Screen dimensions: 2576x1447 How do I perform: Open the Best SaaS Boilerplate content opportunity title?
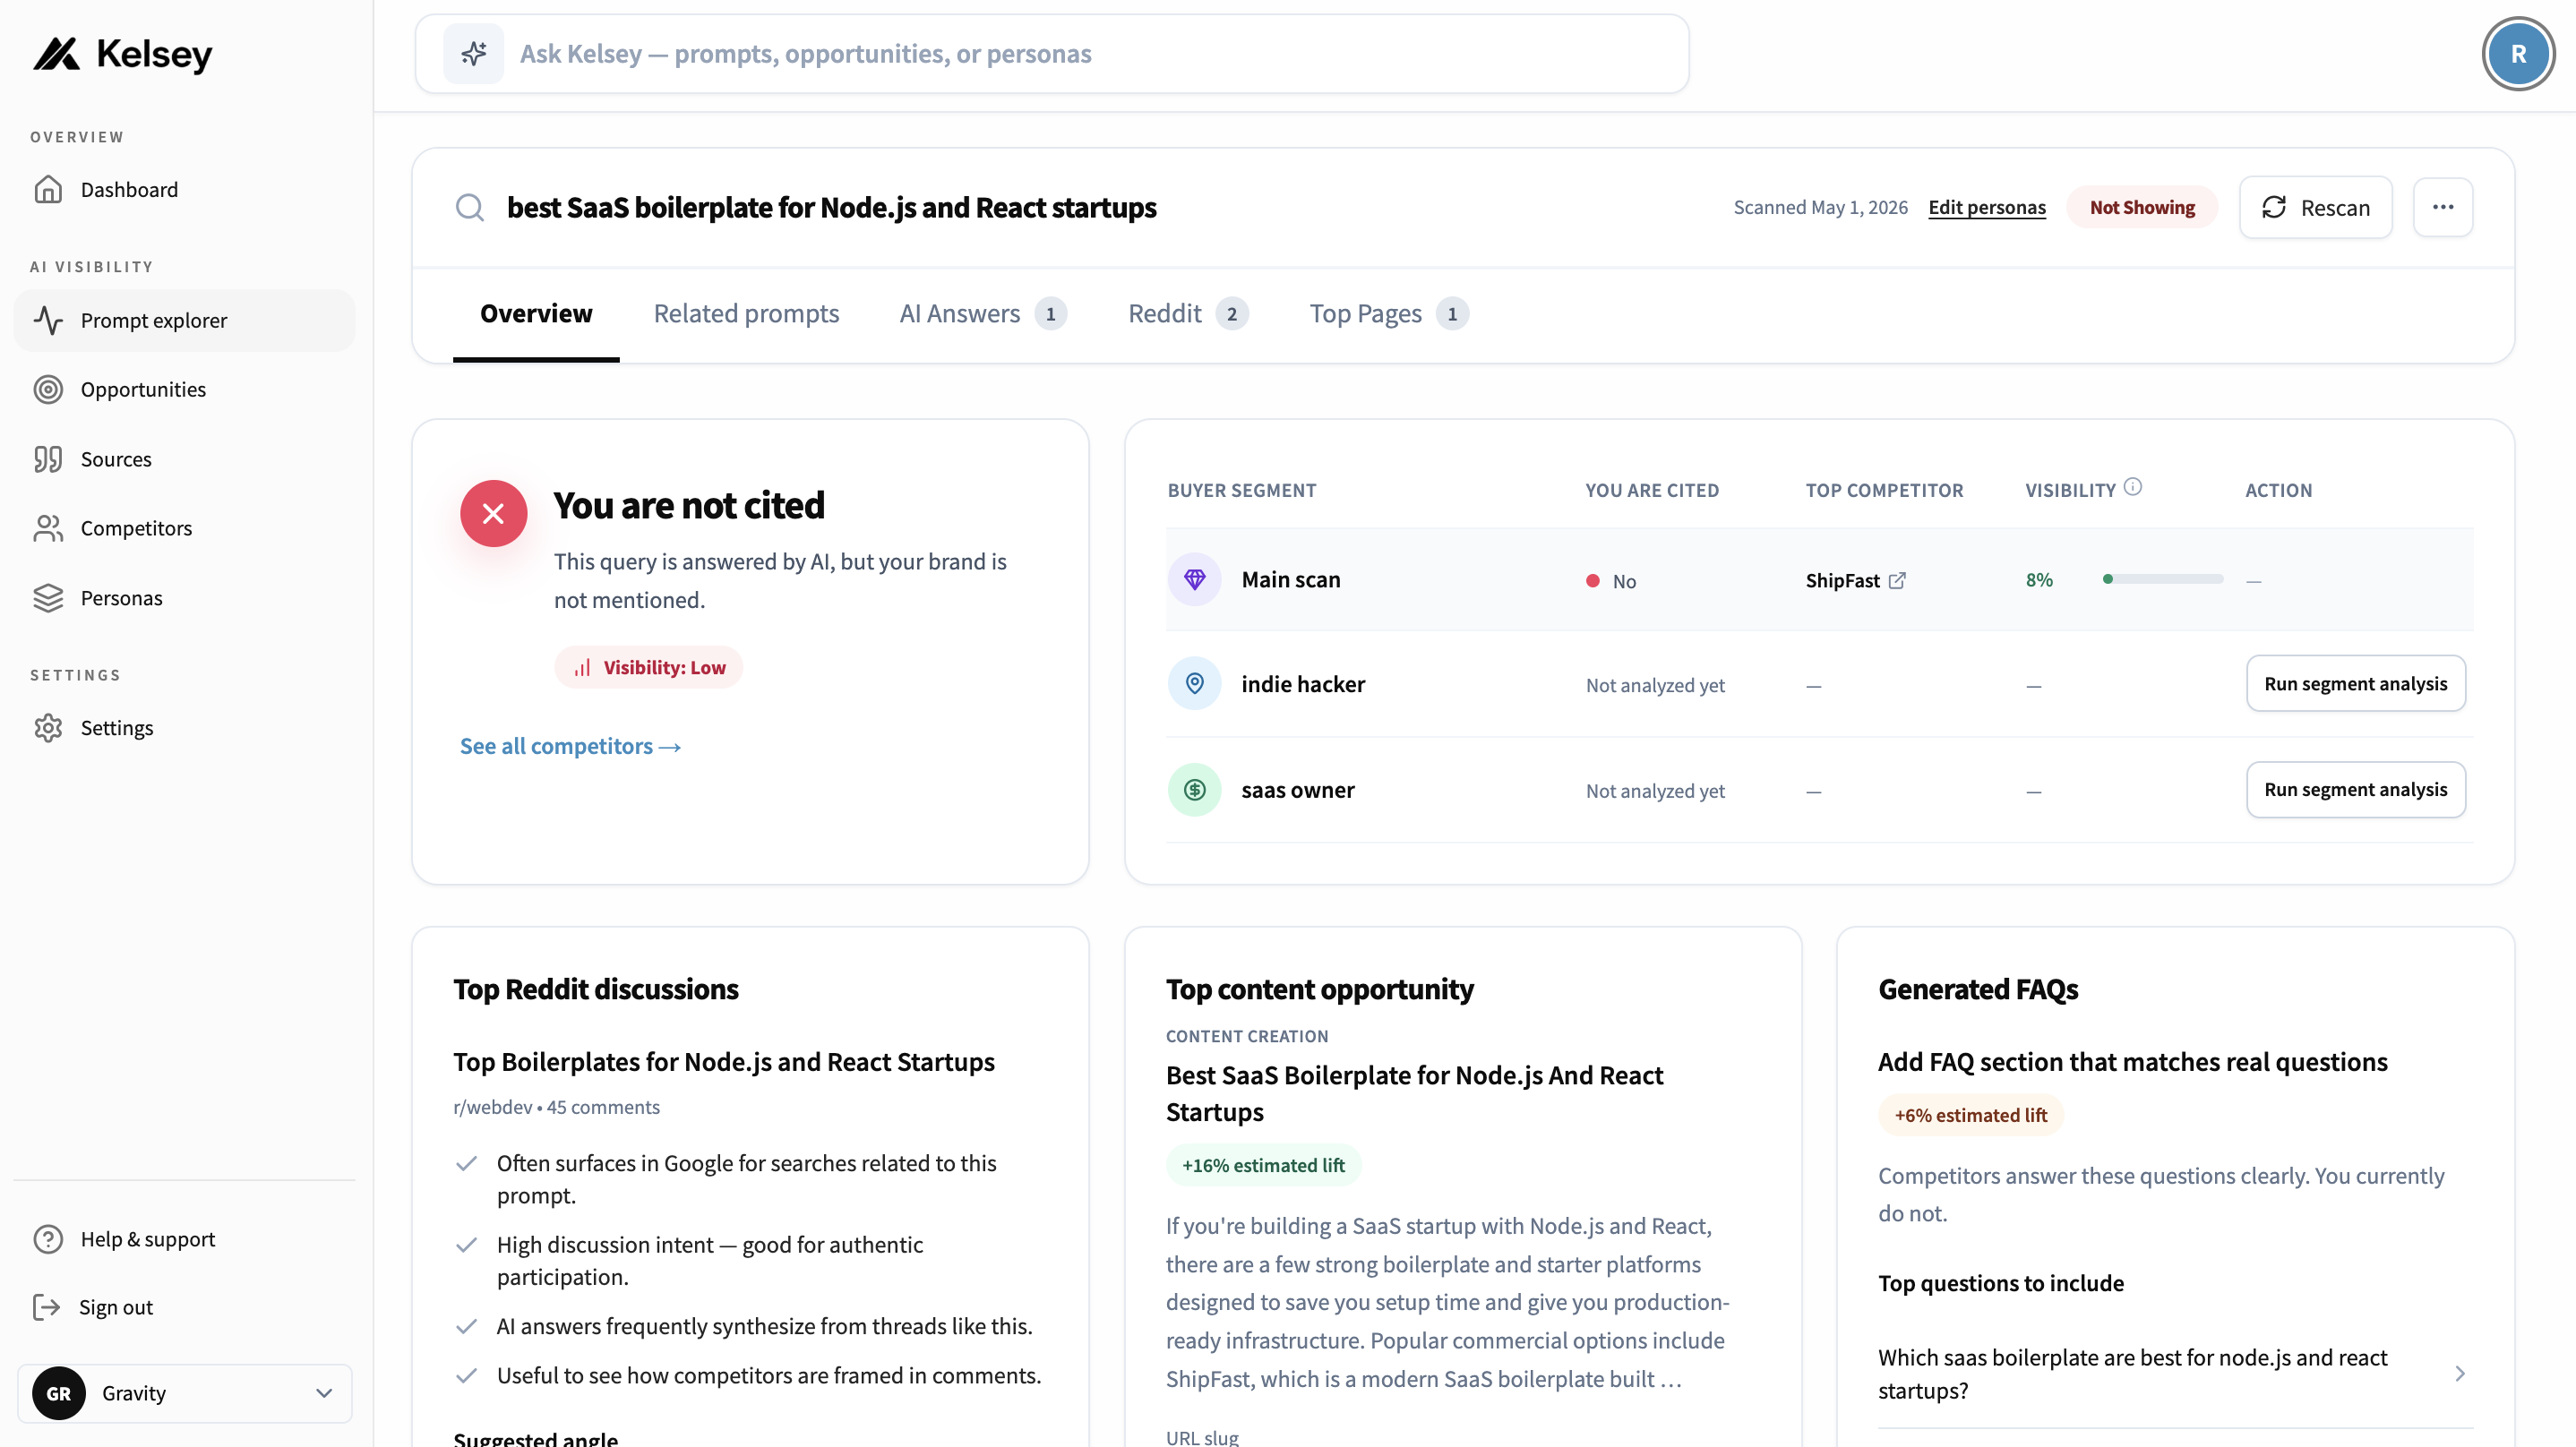1414,1093
